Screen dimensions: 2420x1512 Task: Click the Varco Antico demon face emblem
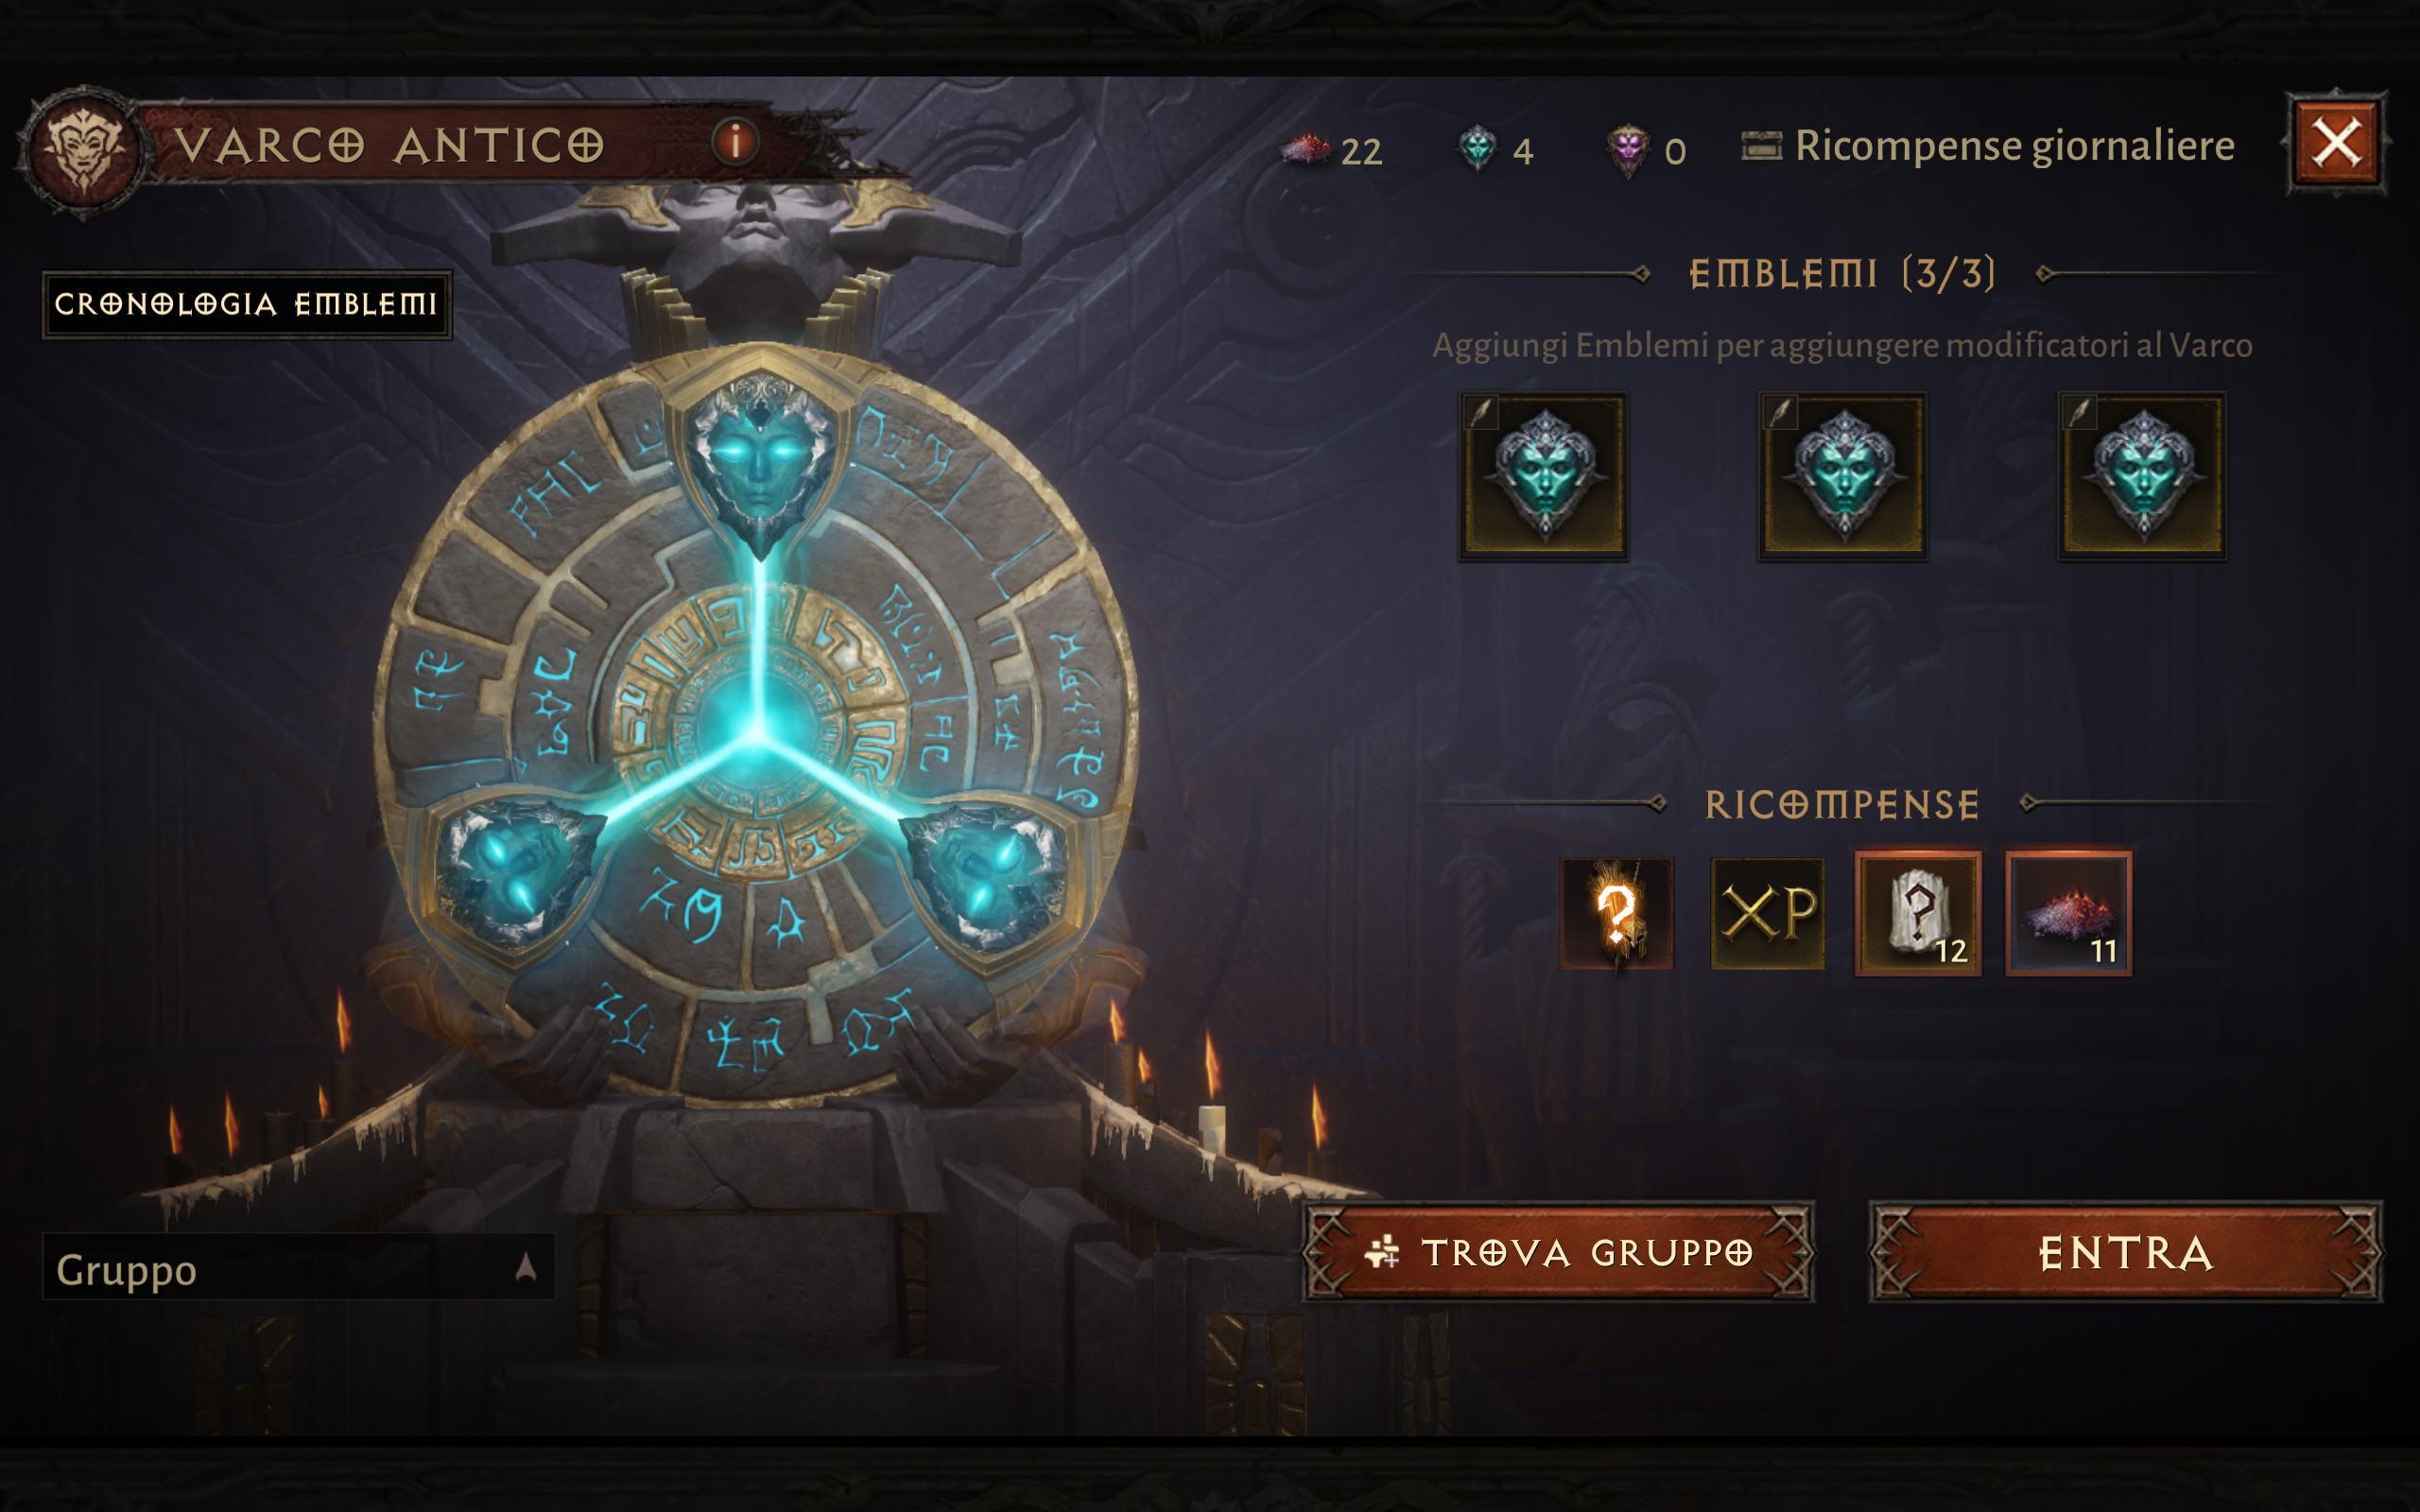(x=84, y=150)
